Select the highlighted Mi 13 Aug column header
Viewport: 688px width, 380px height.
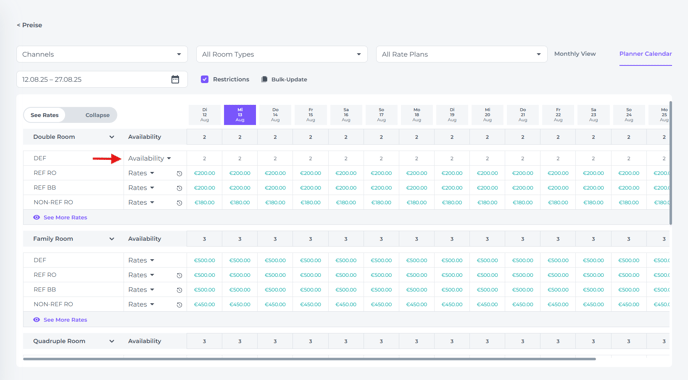pyautogui.click(x=240, y=115)
